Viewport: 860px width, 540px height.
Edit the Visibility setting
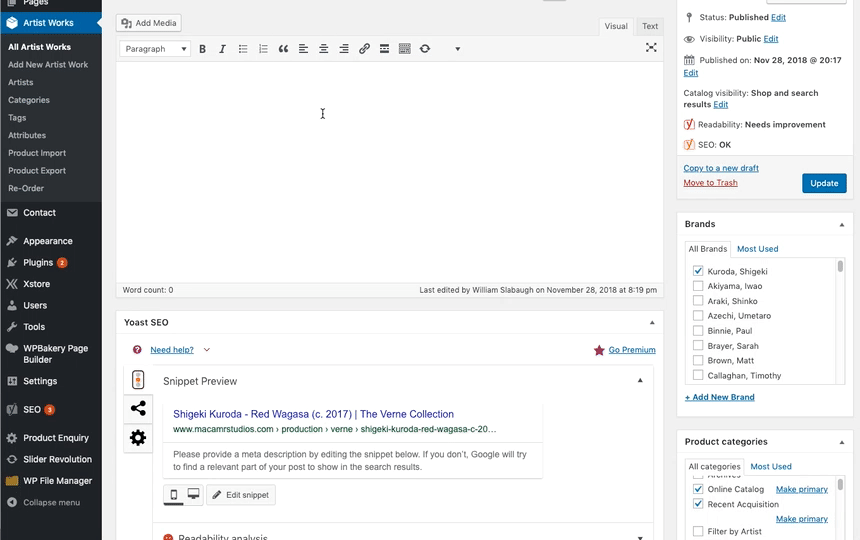click(771, 39)
